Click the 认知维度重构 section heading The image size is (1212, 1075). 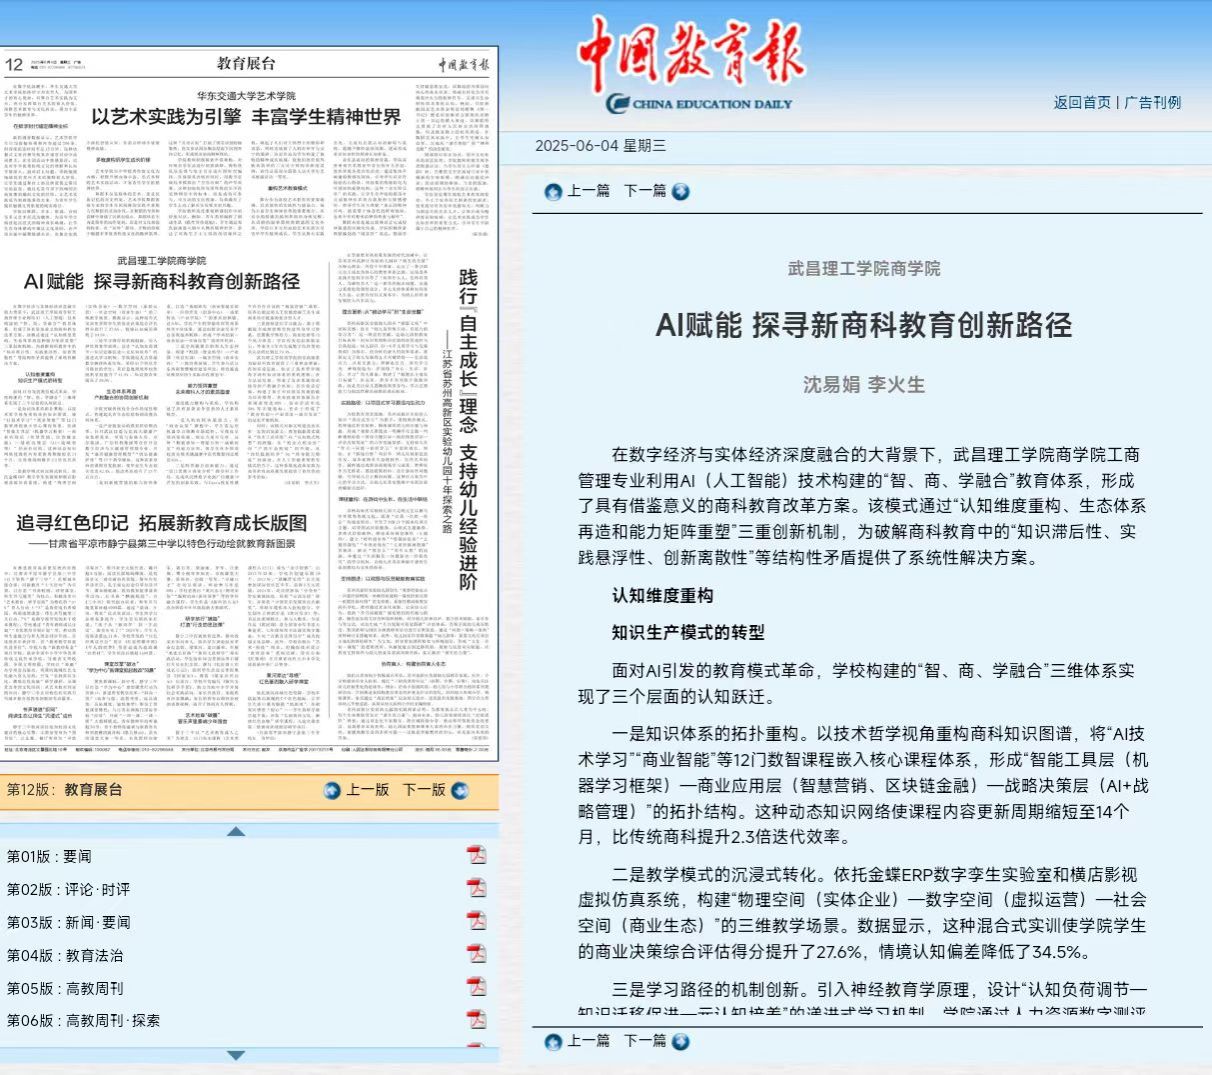click(663, 596)
